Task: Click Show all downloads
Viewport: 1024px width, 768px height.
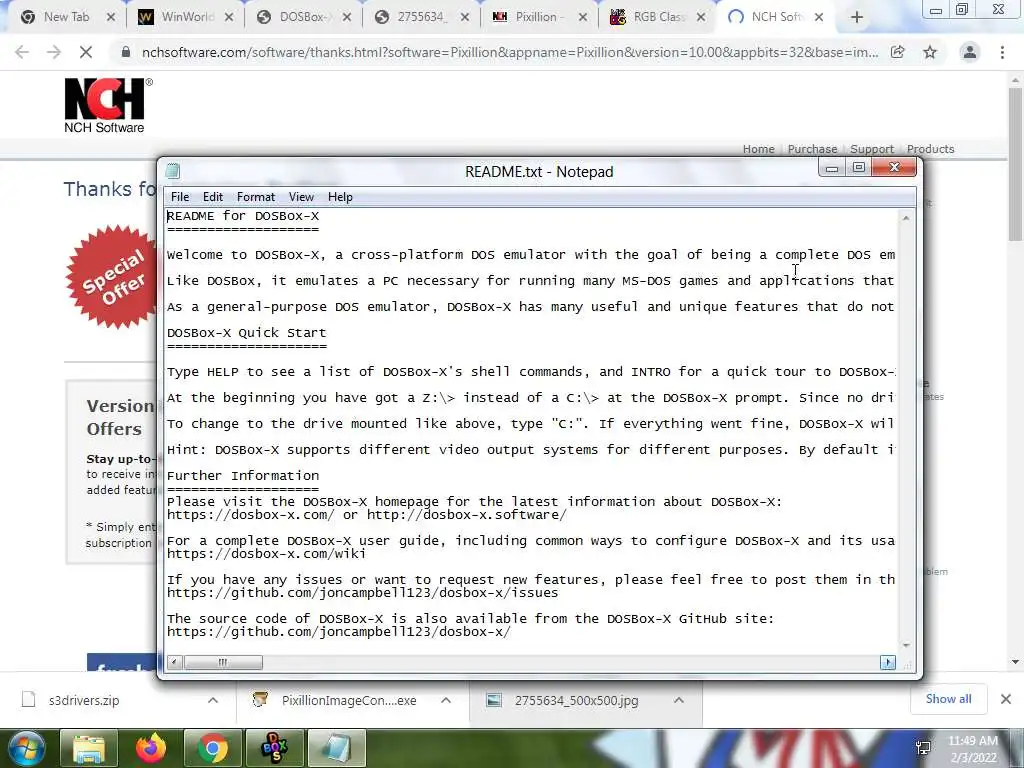Action: pos(948,699)
